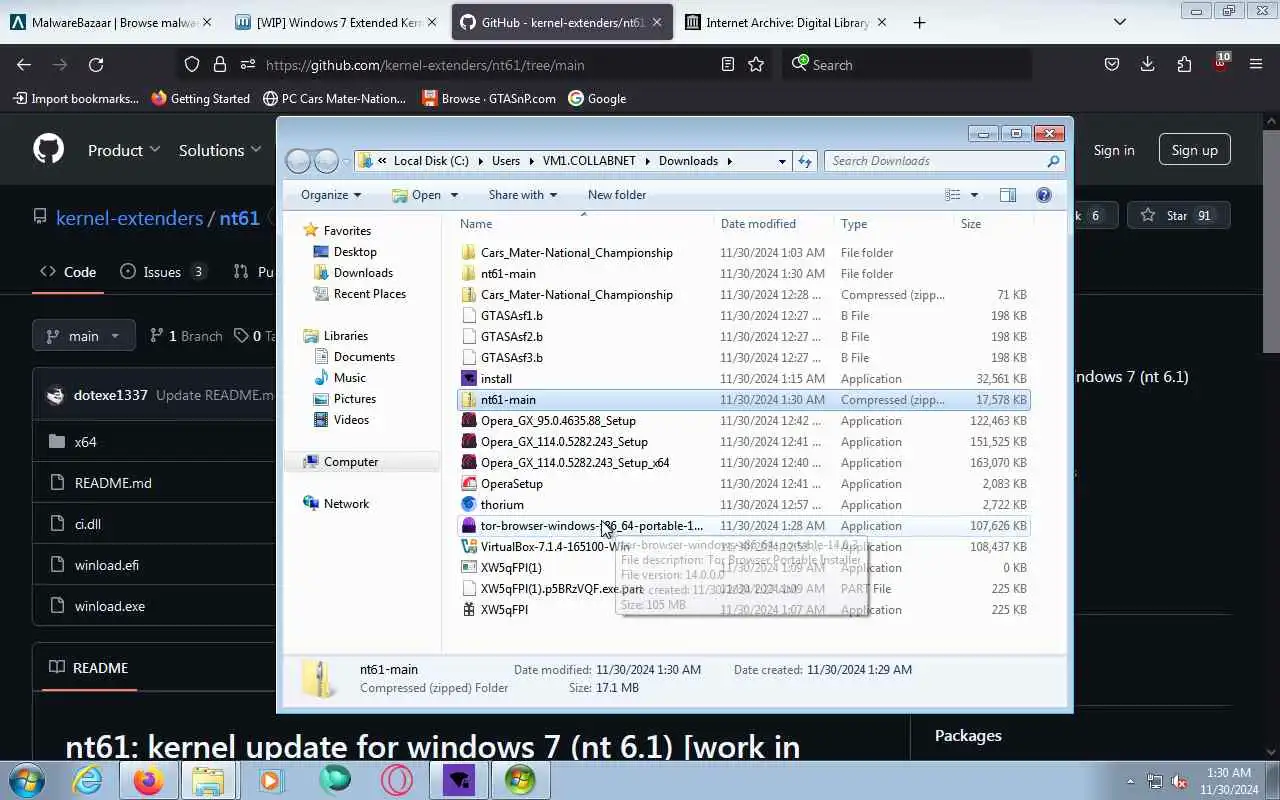Viewport: 1280px width, 800px height.
Task: Click New folder button in Explorer
Action: (x=617, y=195)
